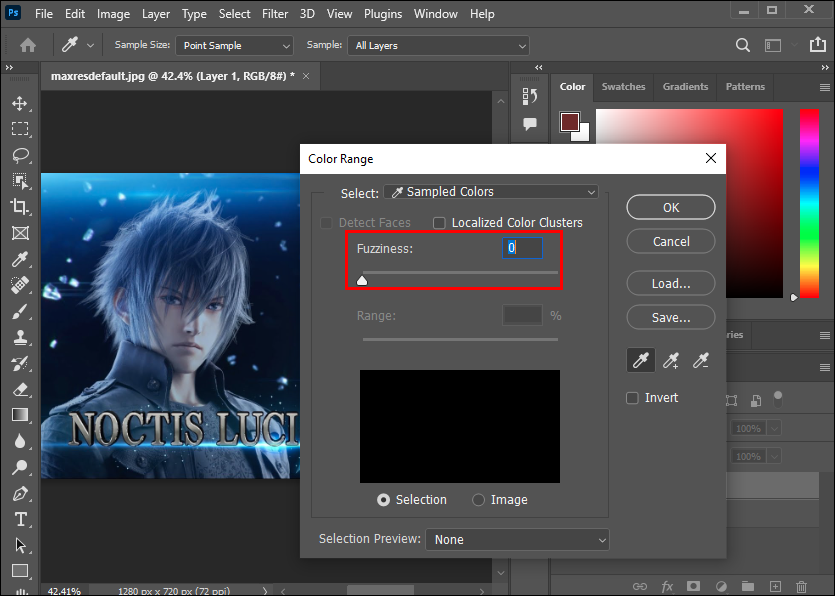Image resolution: width=835 pixels, height=596 pixels.
Task: Click the Subtract from Sample eyedropper
Action: click(x=701, y=360)
